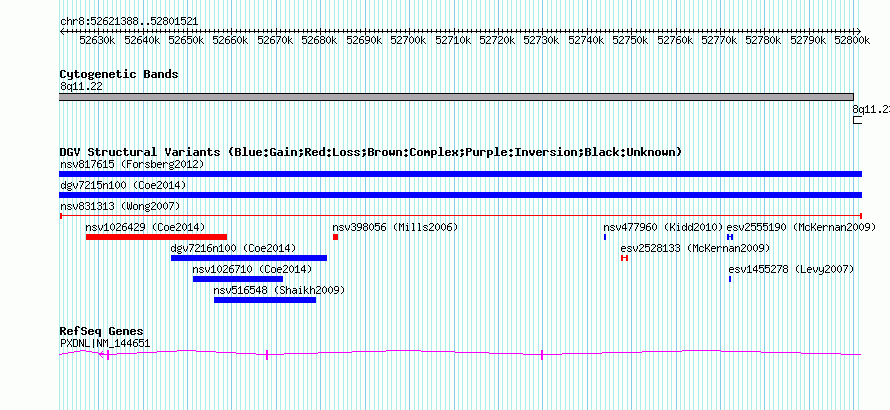The width and height of the screenshot is (890, 410).
Task: Click the chr8:52621388..52801521 coordinates label
Action: (129, 22)
